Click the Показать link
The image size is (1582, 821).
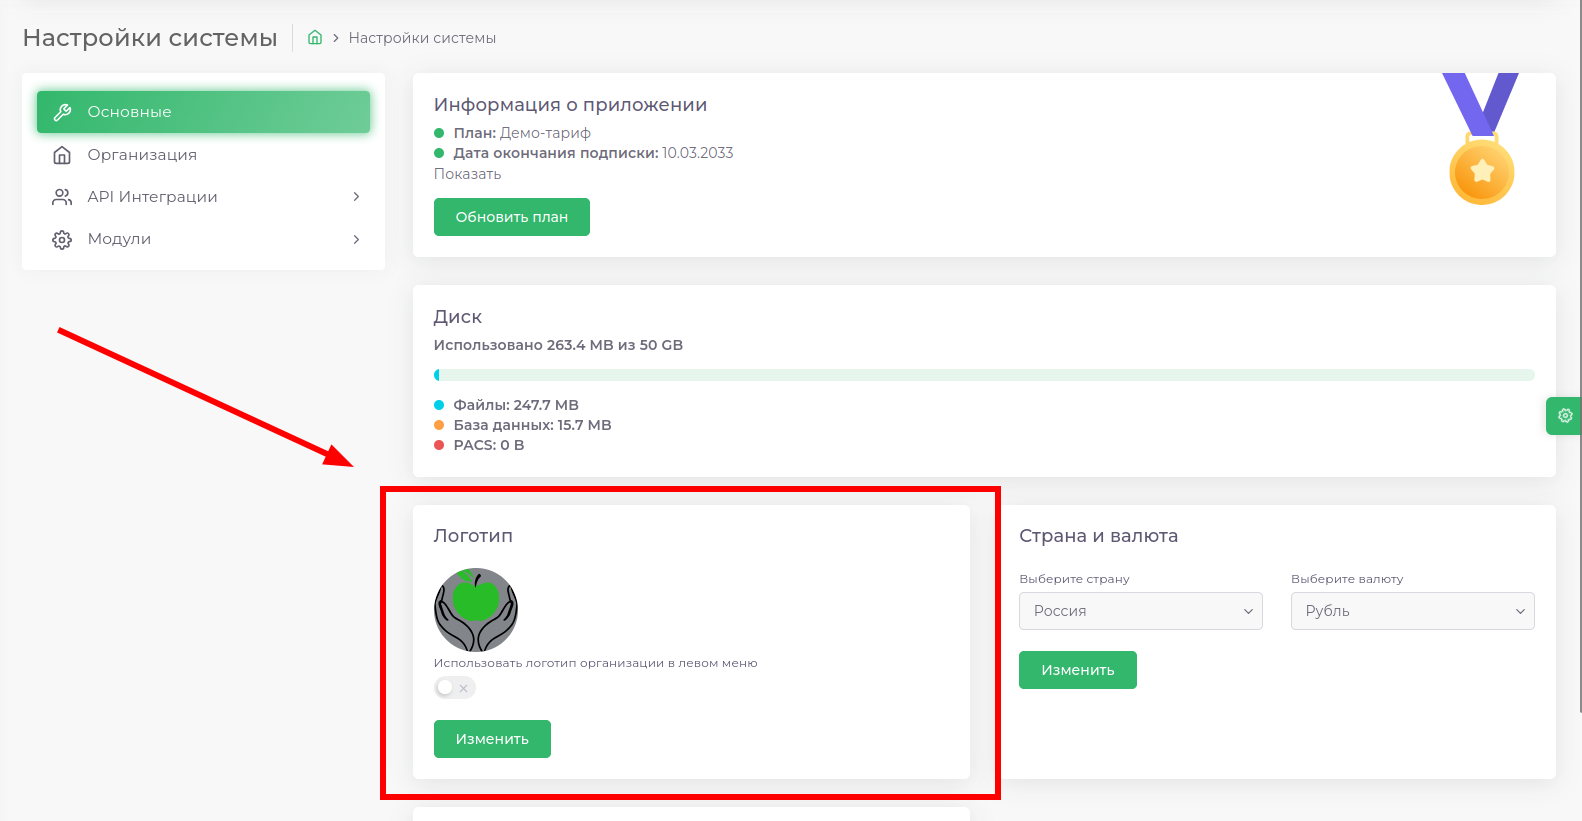(x=467, y=174)
